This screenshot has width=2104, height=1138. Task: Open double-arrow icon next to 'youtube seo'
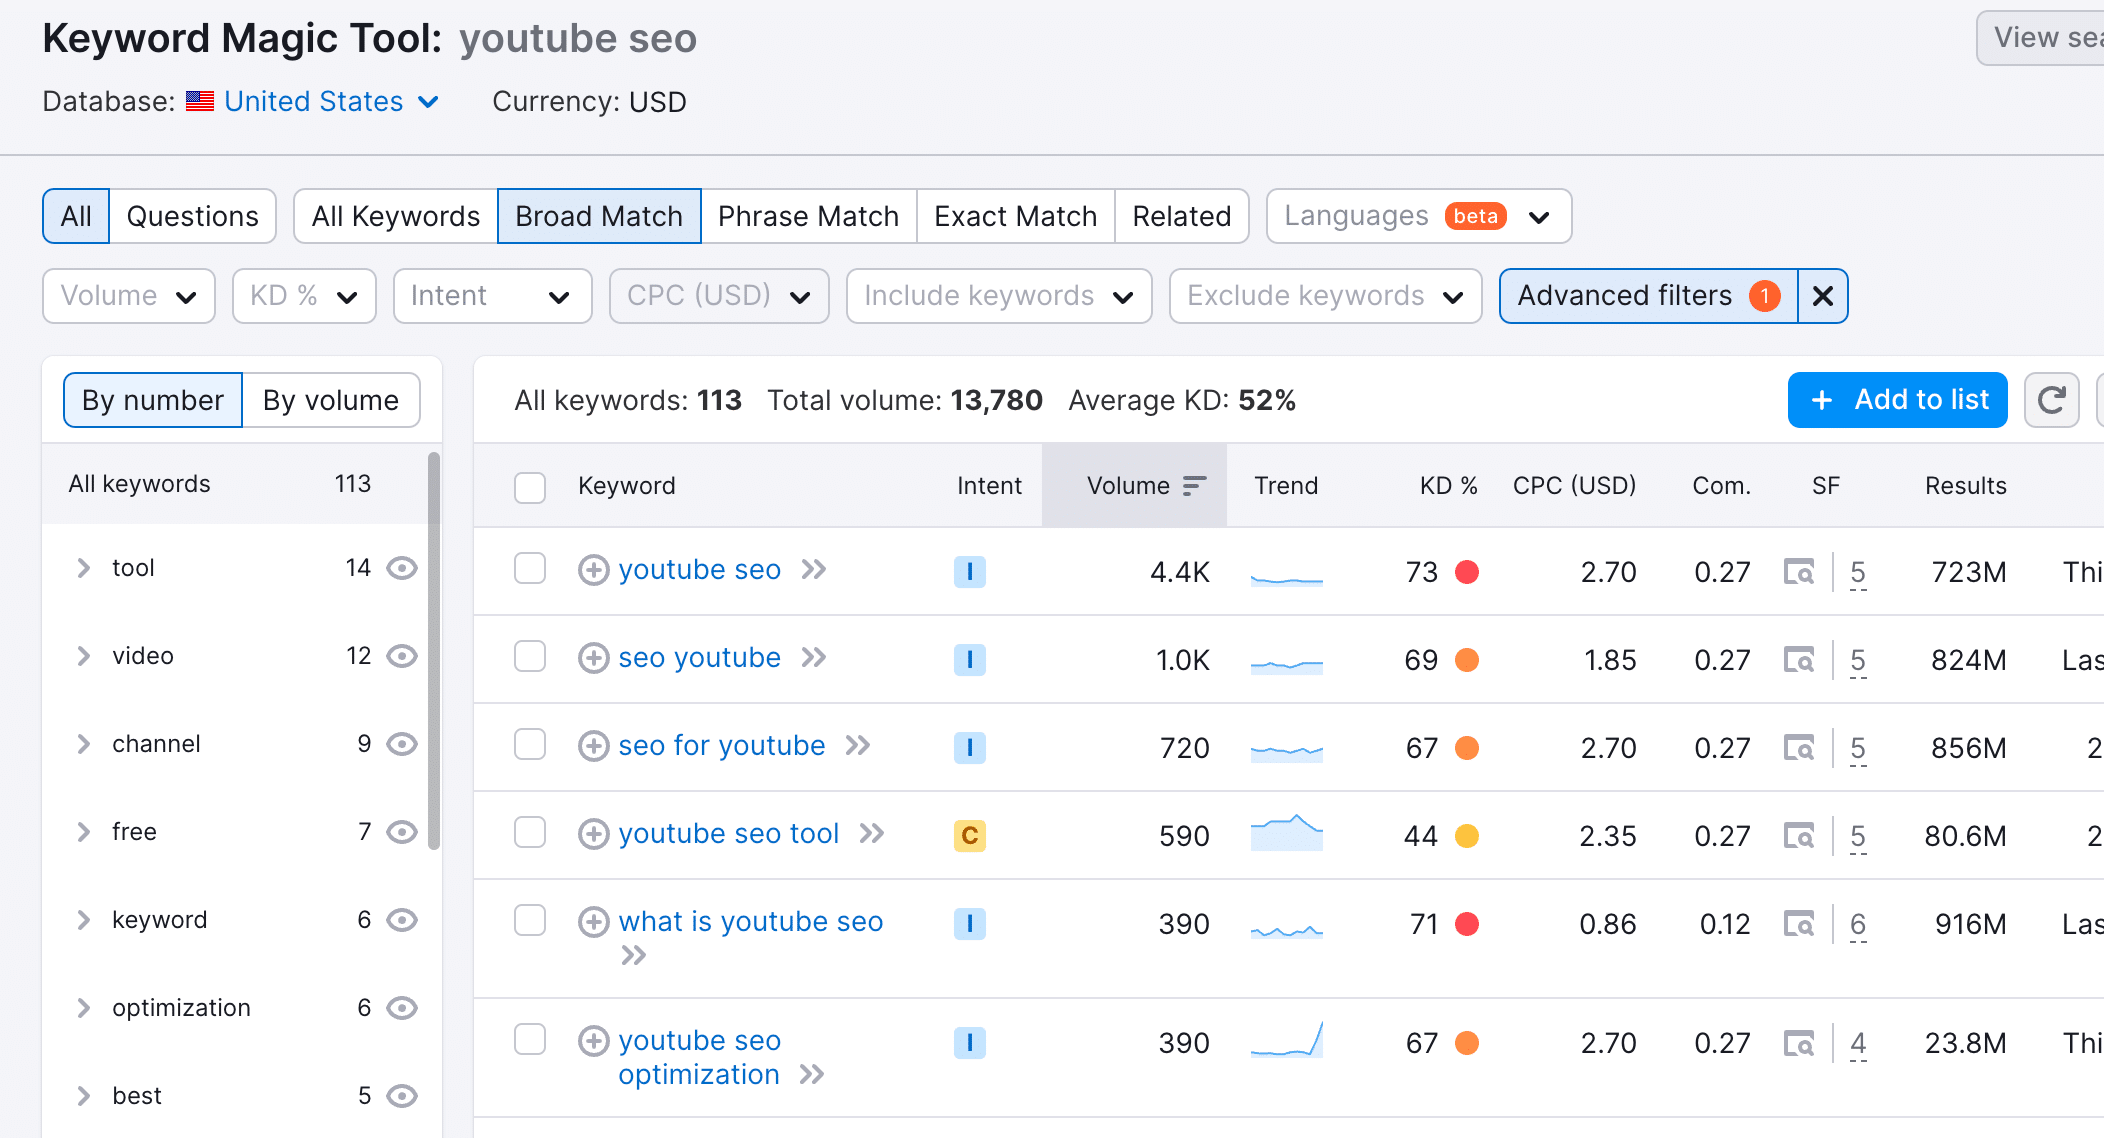coord(814,570)
